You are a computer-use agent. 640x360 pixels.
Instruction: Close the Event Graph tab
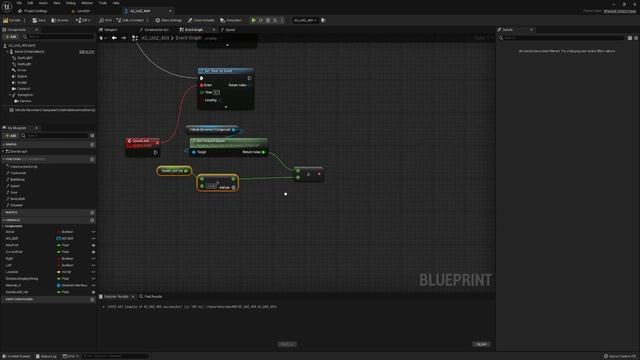pos(213,30)
